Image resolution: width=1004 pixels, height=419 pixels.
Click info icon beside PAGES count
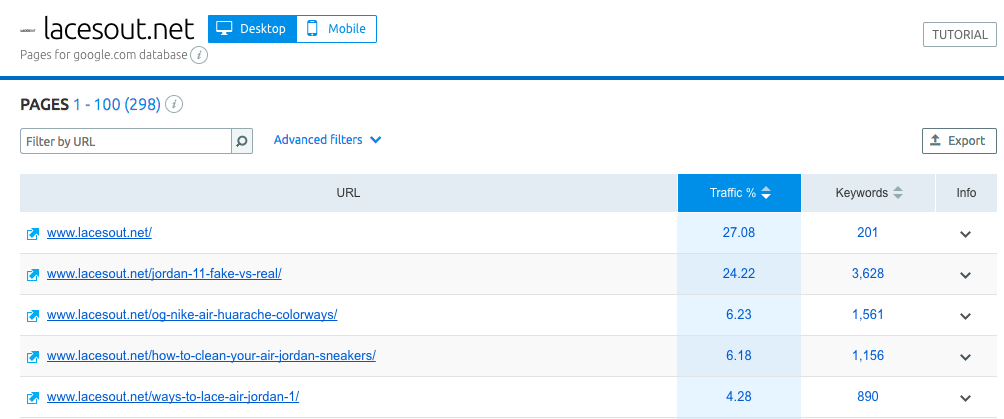[x=174, y=104]
